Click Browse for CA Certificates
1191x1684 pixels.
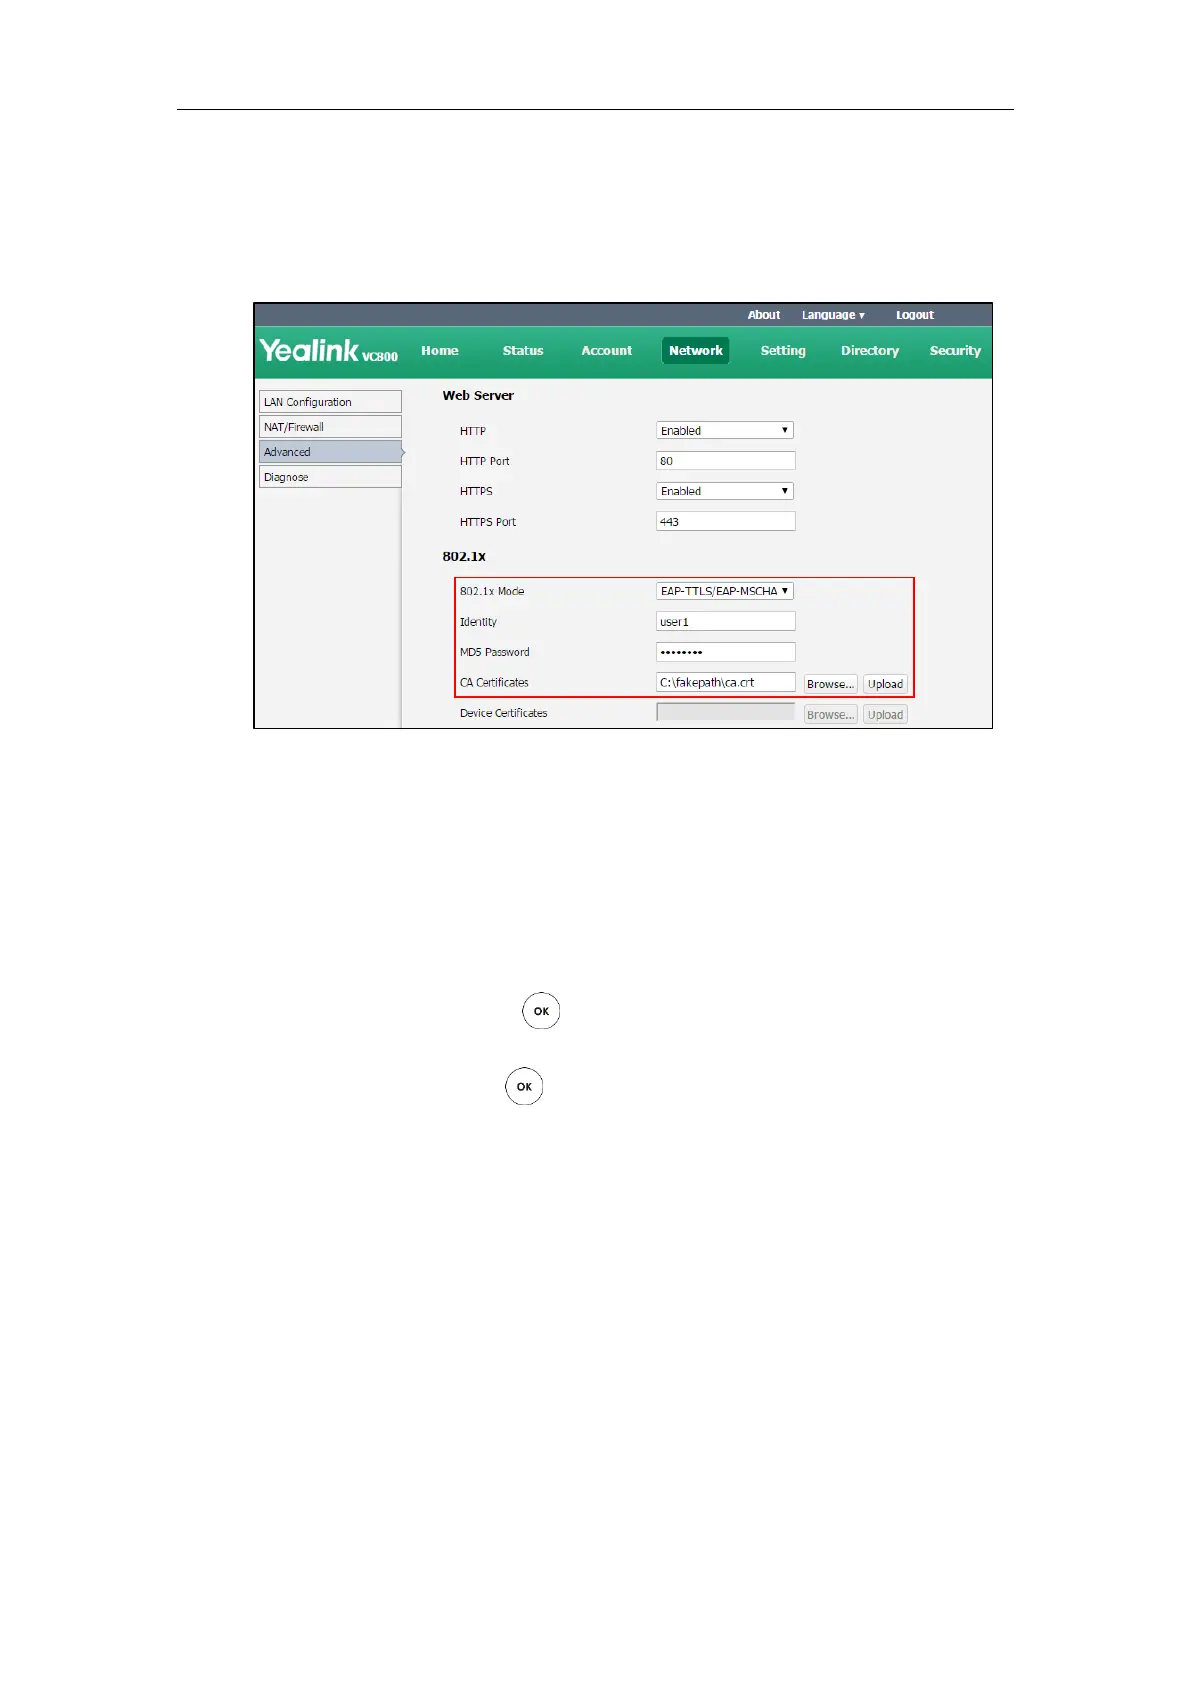tap(830, 684)
